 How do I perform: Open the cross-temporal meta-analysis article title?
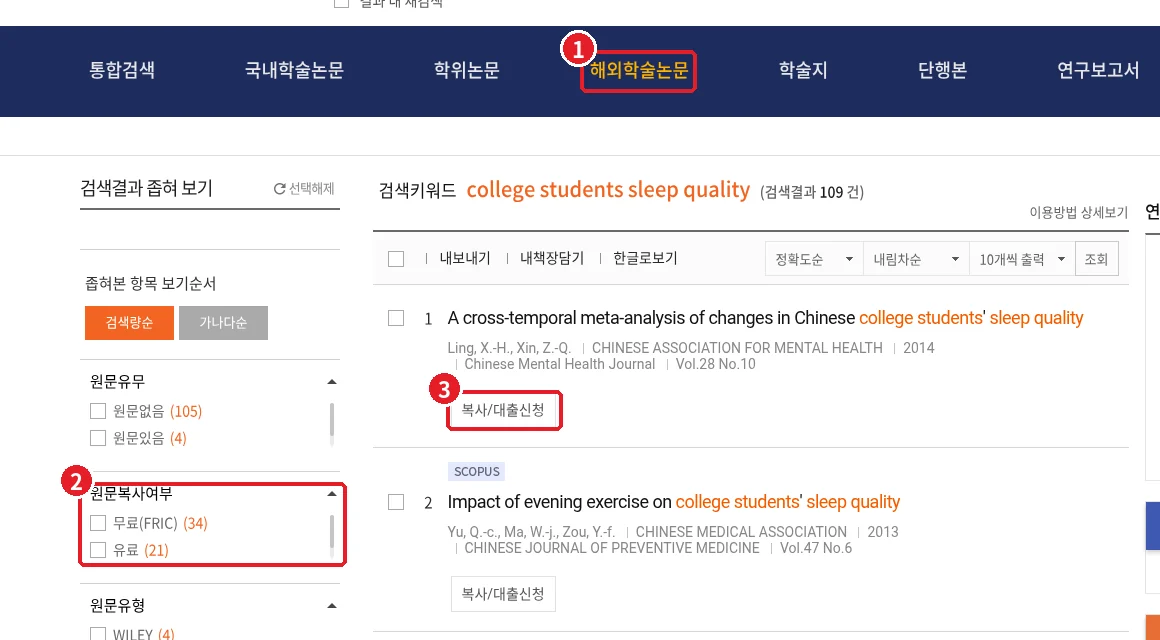click(765, 318)
